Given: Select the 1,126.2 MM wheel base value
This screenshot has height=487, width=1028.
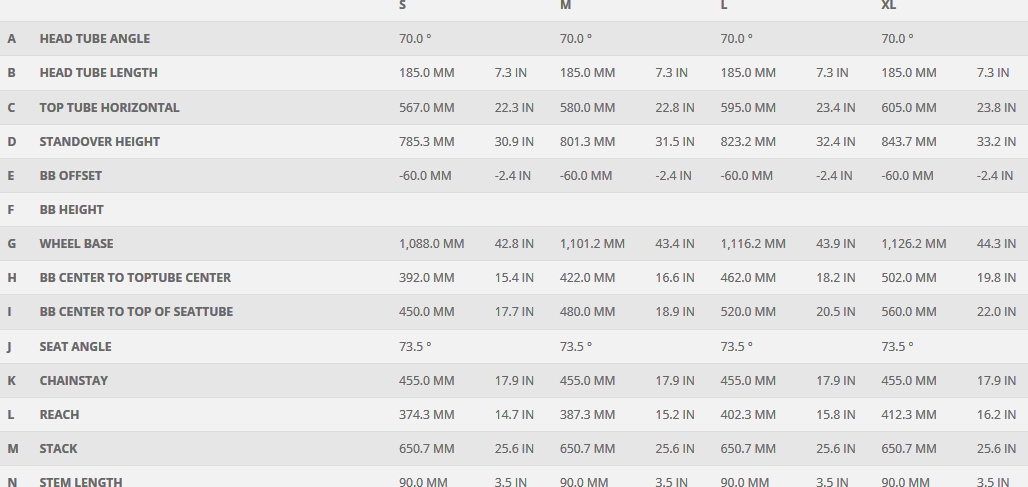Looking at the screenshot, I should [913, 244].
